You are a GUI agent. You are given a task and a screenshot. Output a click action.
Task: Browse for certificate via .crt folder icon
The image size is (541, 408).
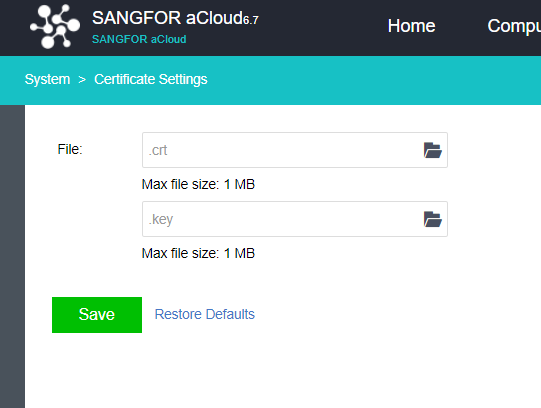432,150
